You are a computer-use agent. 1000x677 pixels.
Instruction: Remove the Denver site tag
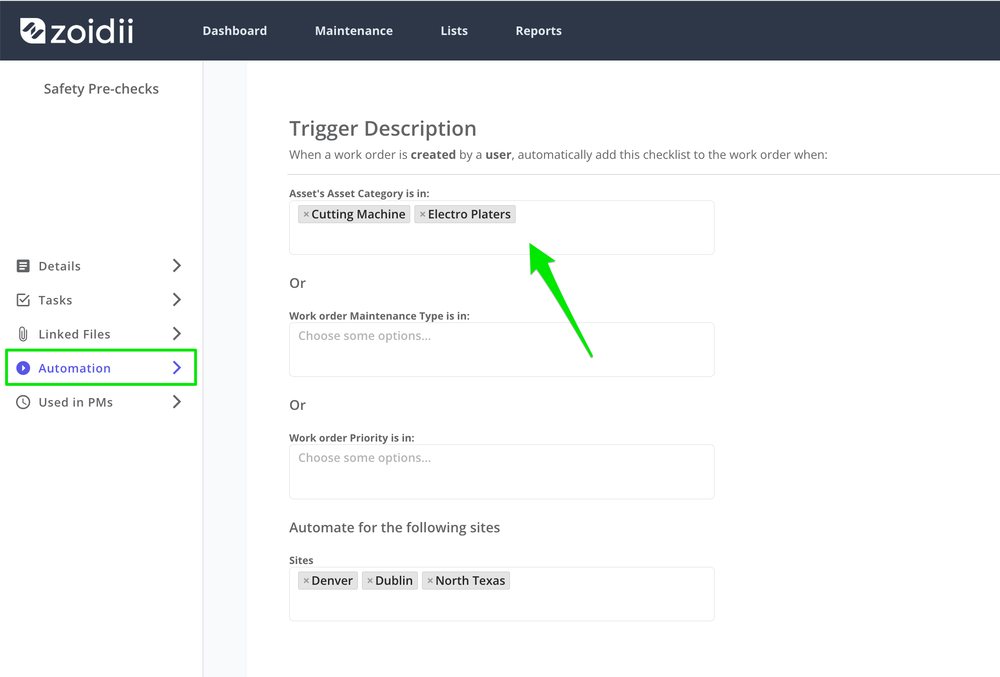(306, 581)
